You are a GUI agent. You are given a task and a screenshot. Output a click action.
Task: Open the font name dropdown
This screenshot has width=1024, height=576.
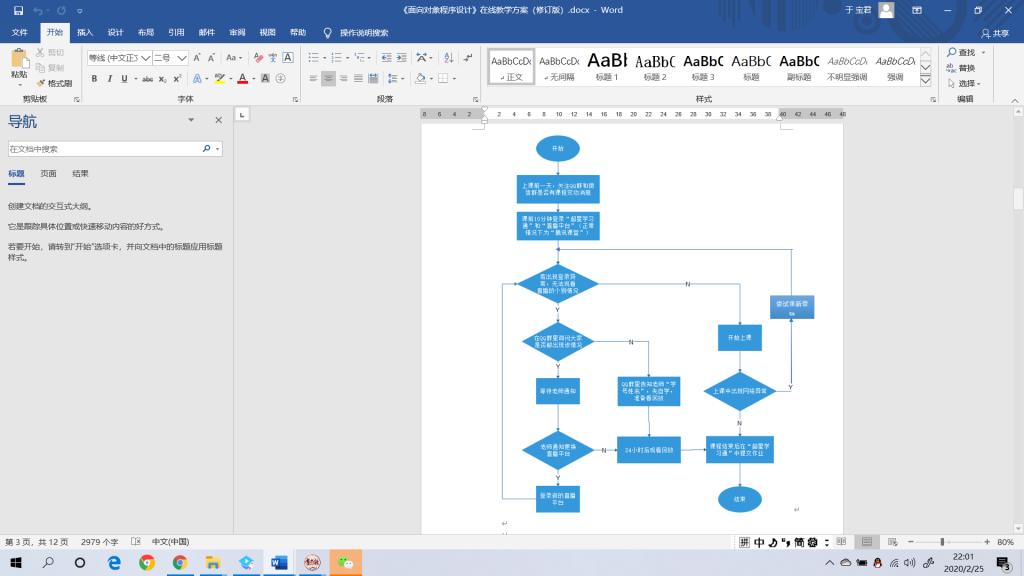[145, 57]
